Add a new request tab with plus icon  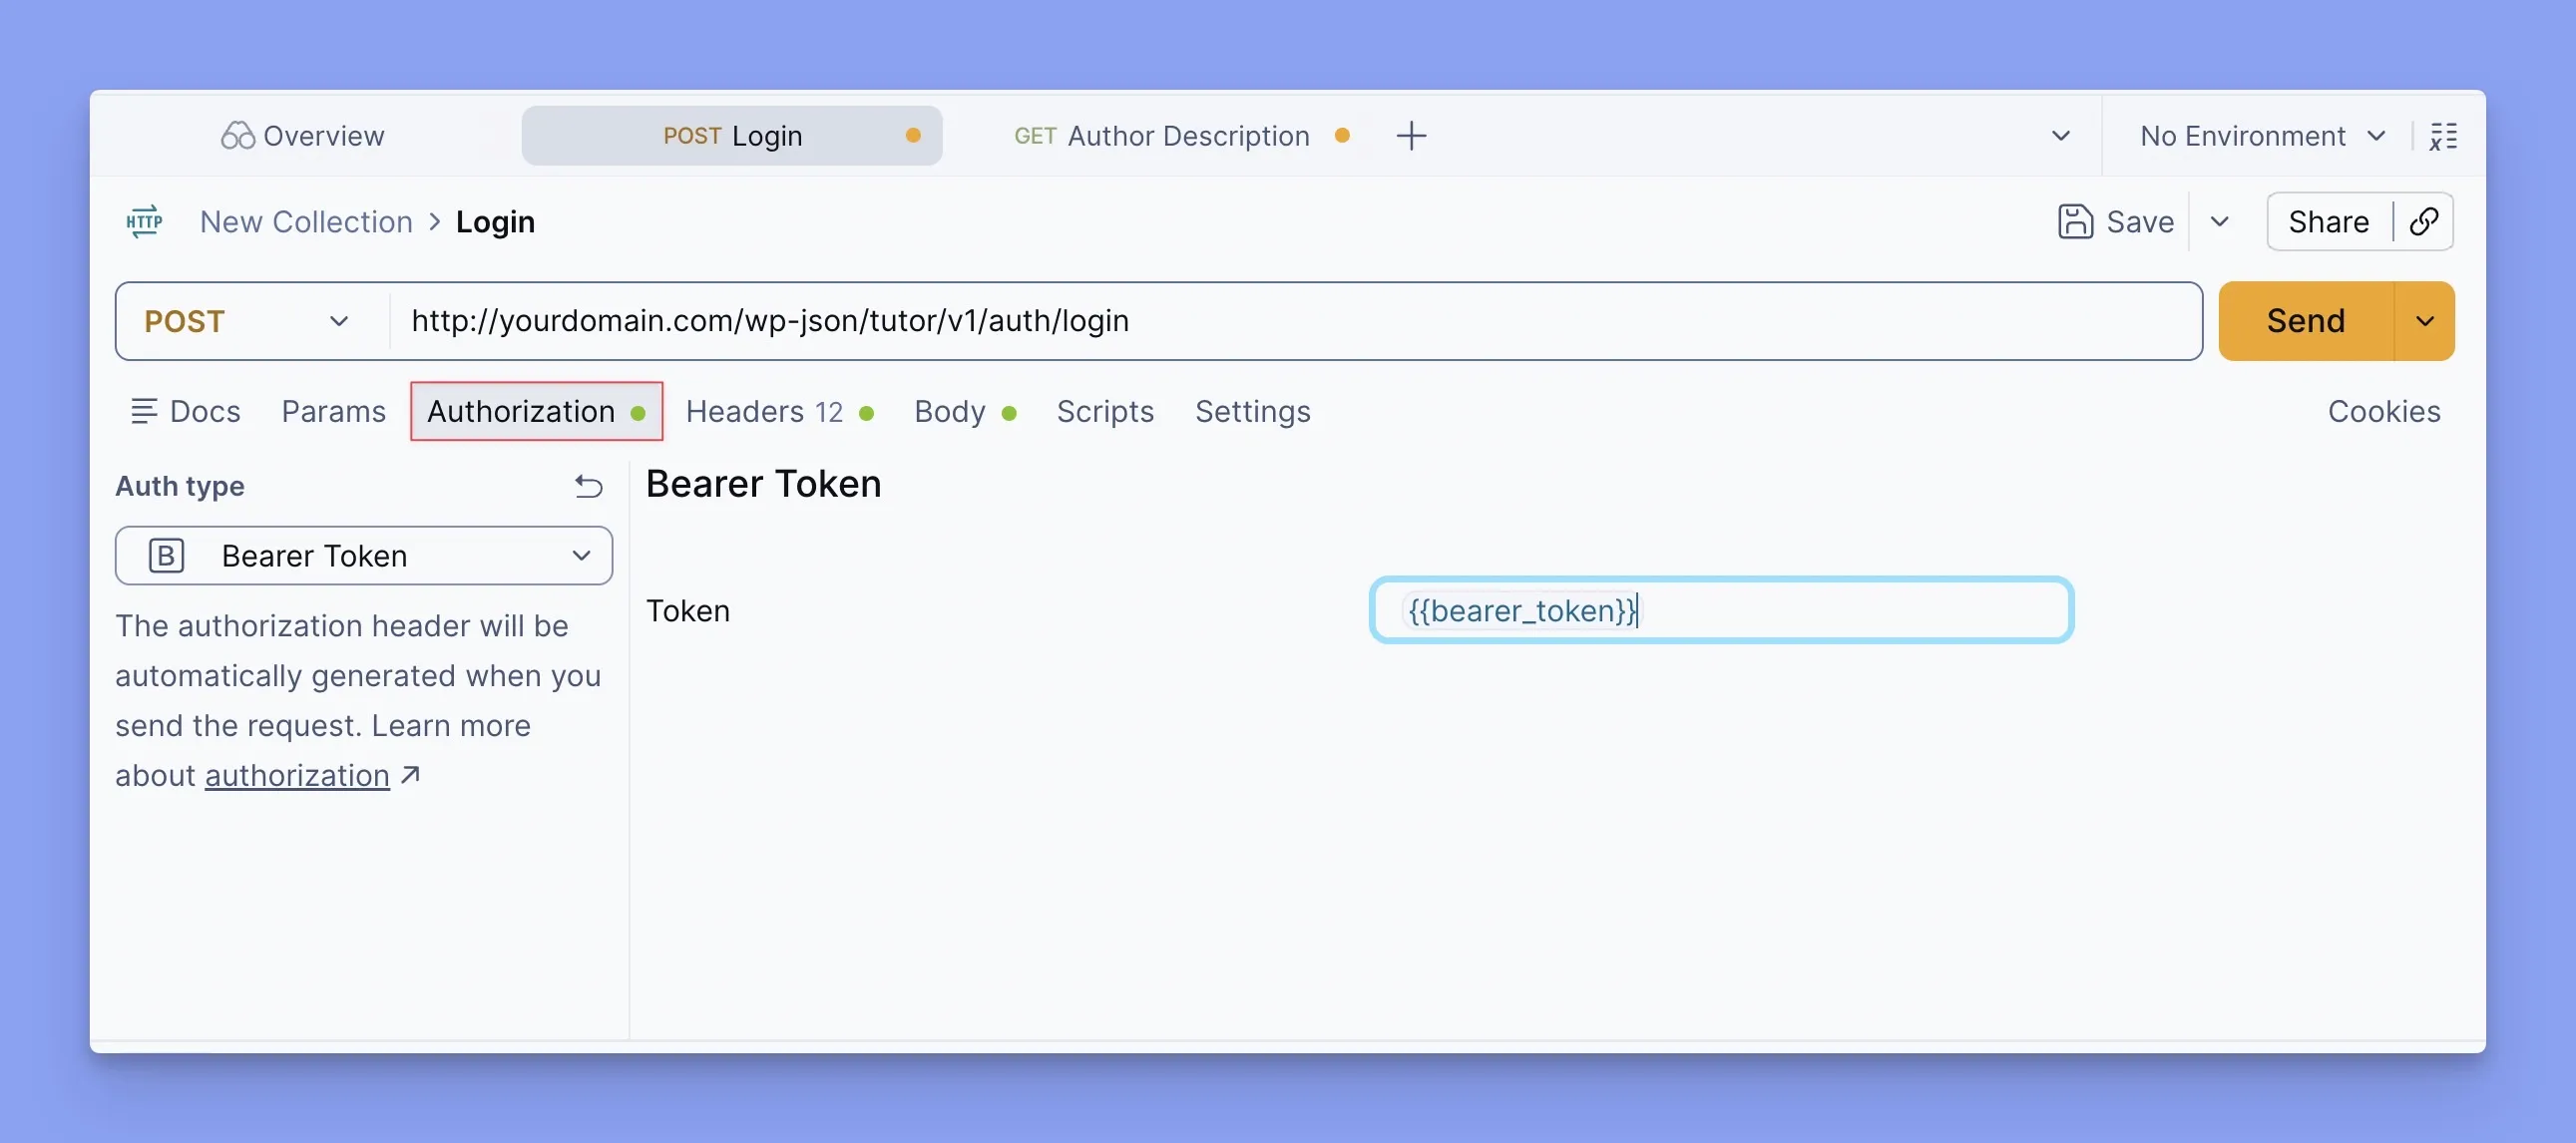pyautogui.click(x=1411, y=136)
